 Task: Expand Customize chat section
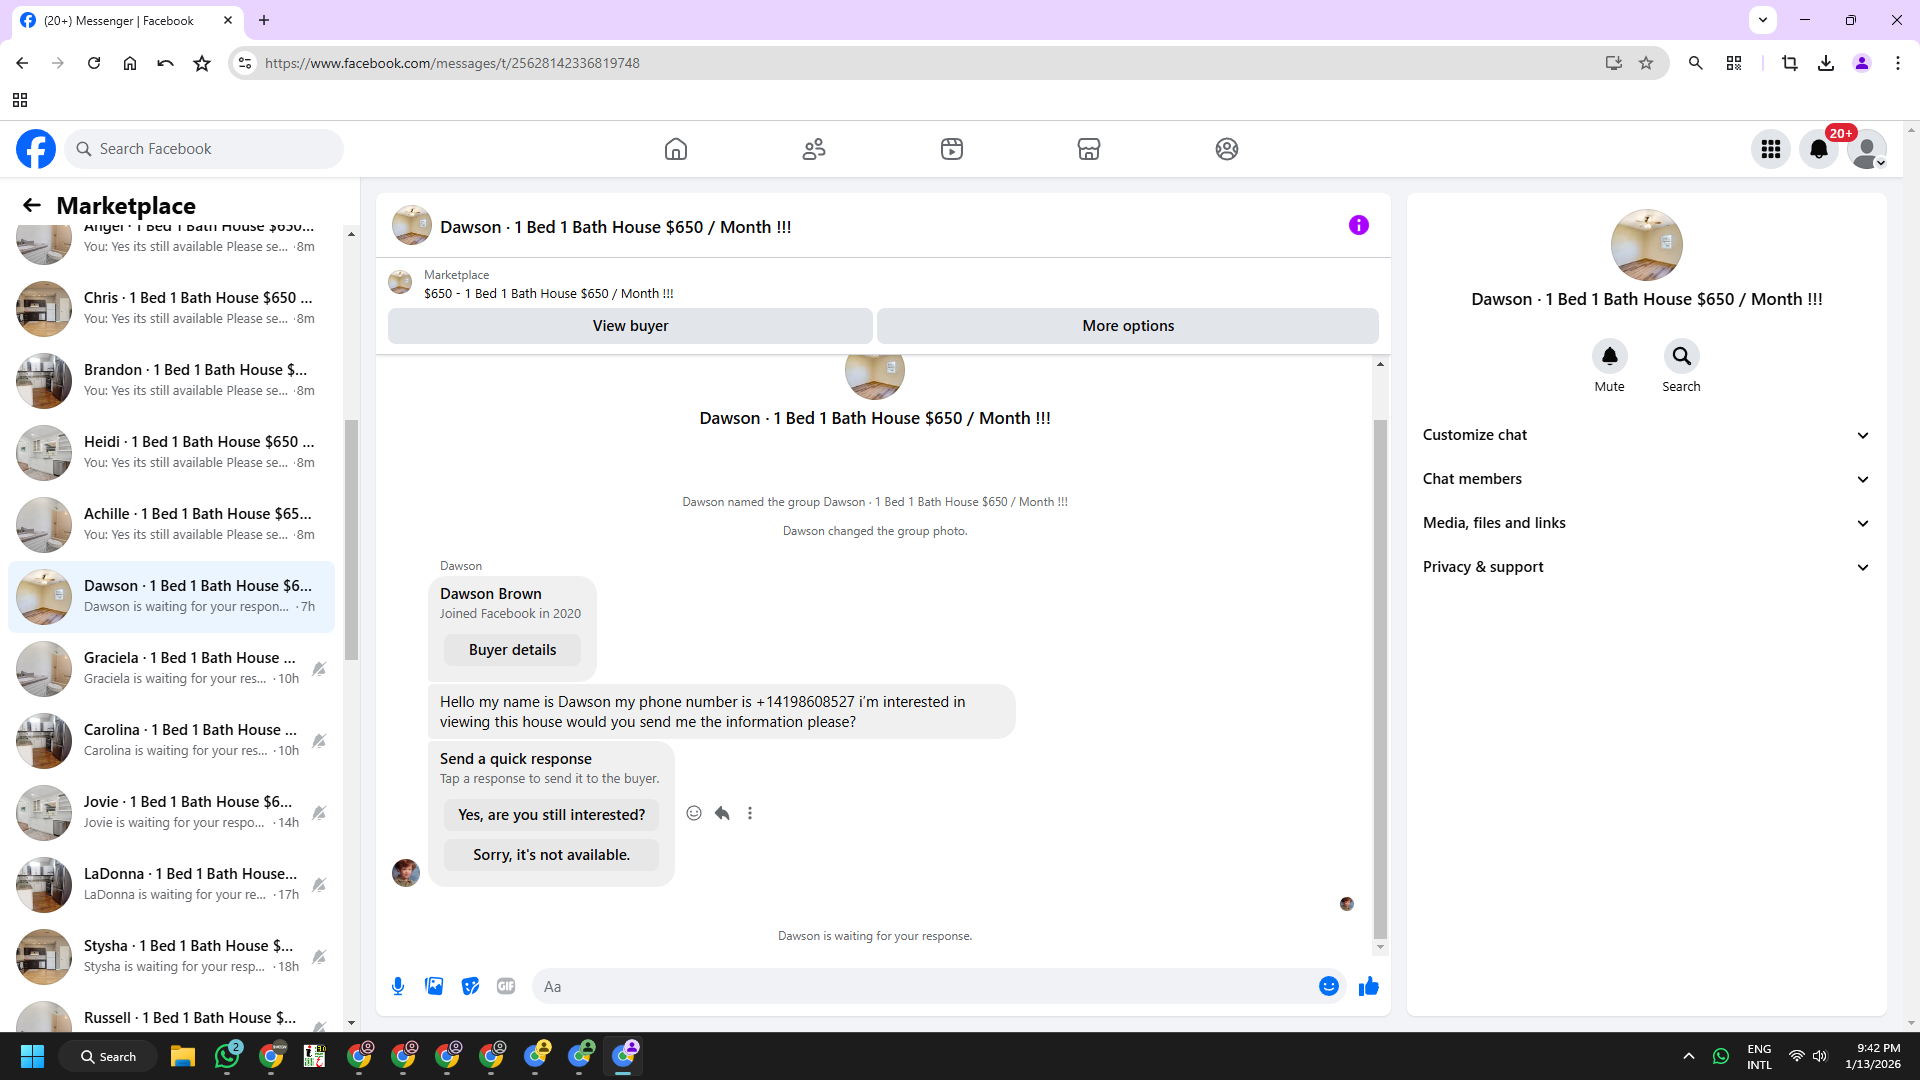(x=1646, y=435)
